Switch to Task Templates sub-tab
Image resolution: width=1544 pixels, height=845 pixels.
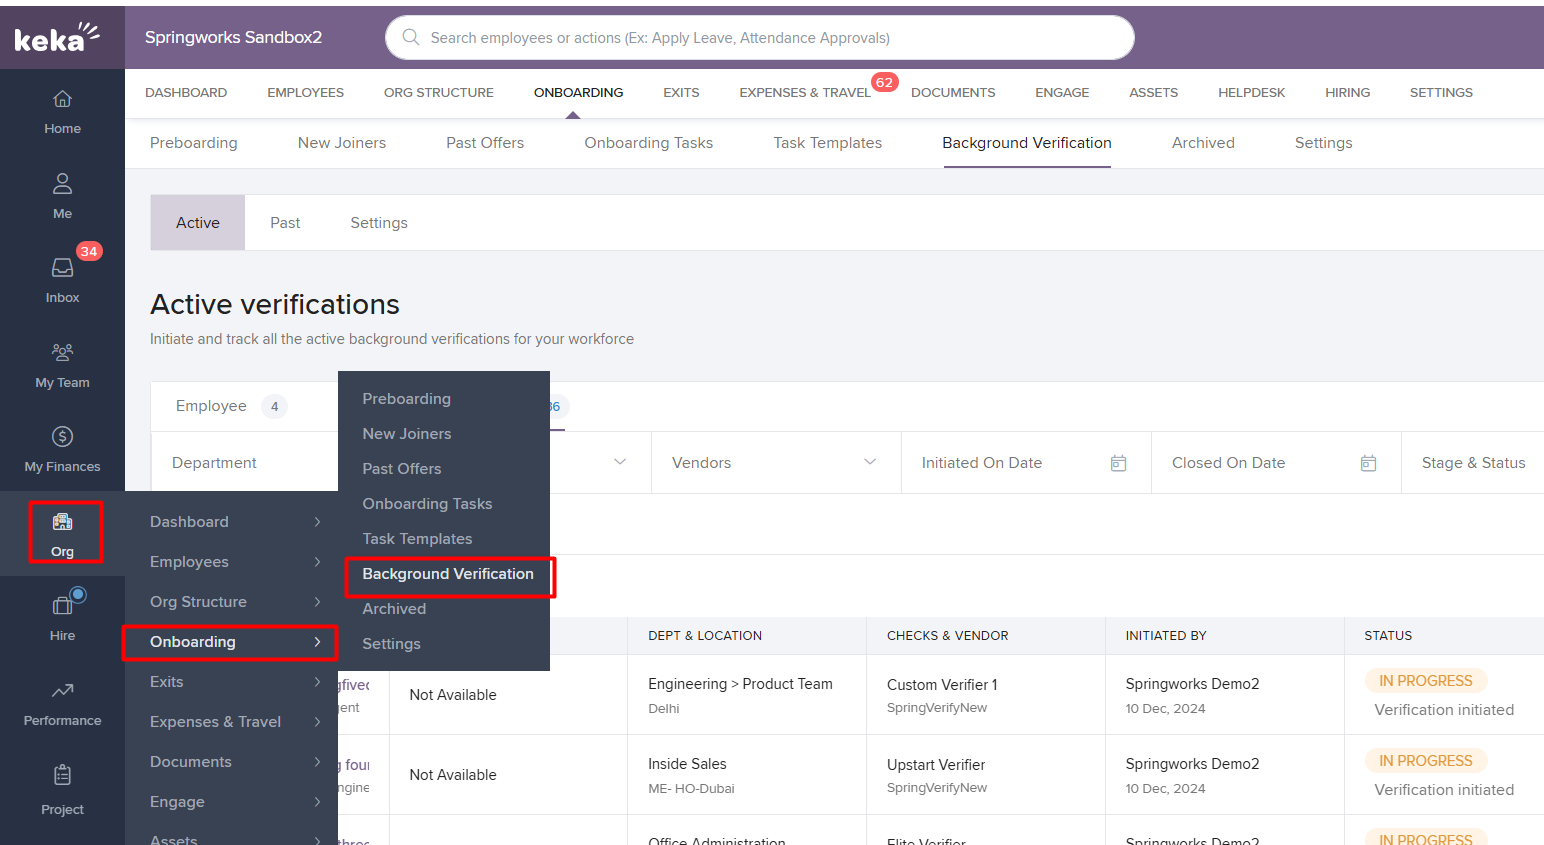click(827, 143)
